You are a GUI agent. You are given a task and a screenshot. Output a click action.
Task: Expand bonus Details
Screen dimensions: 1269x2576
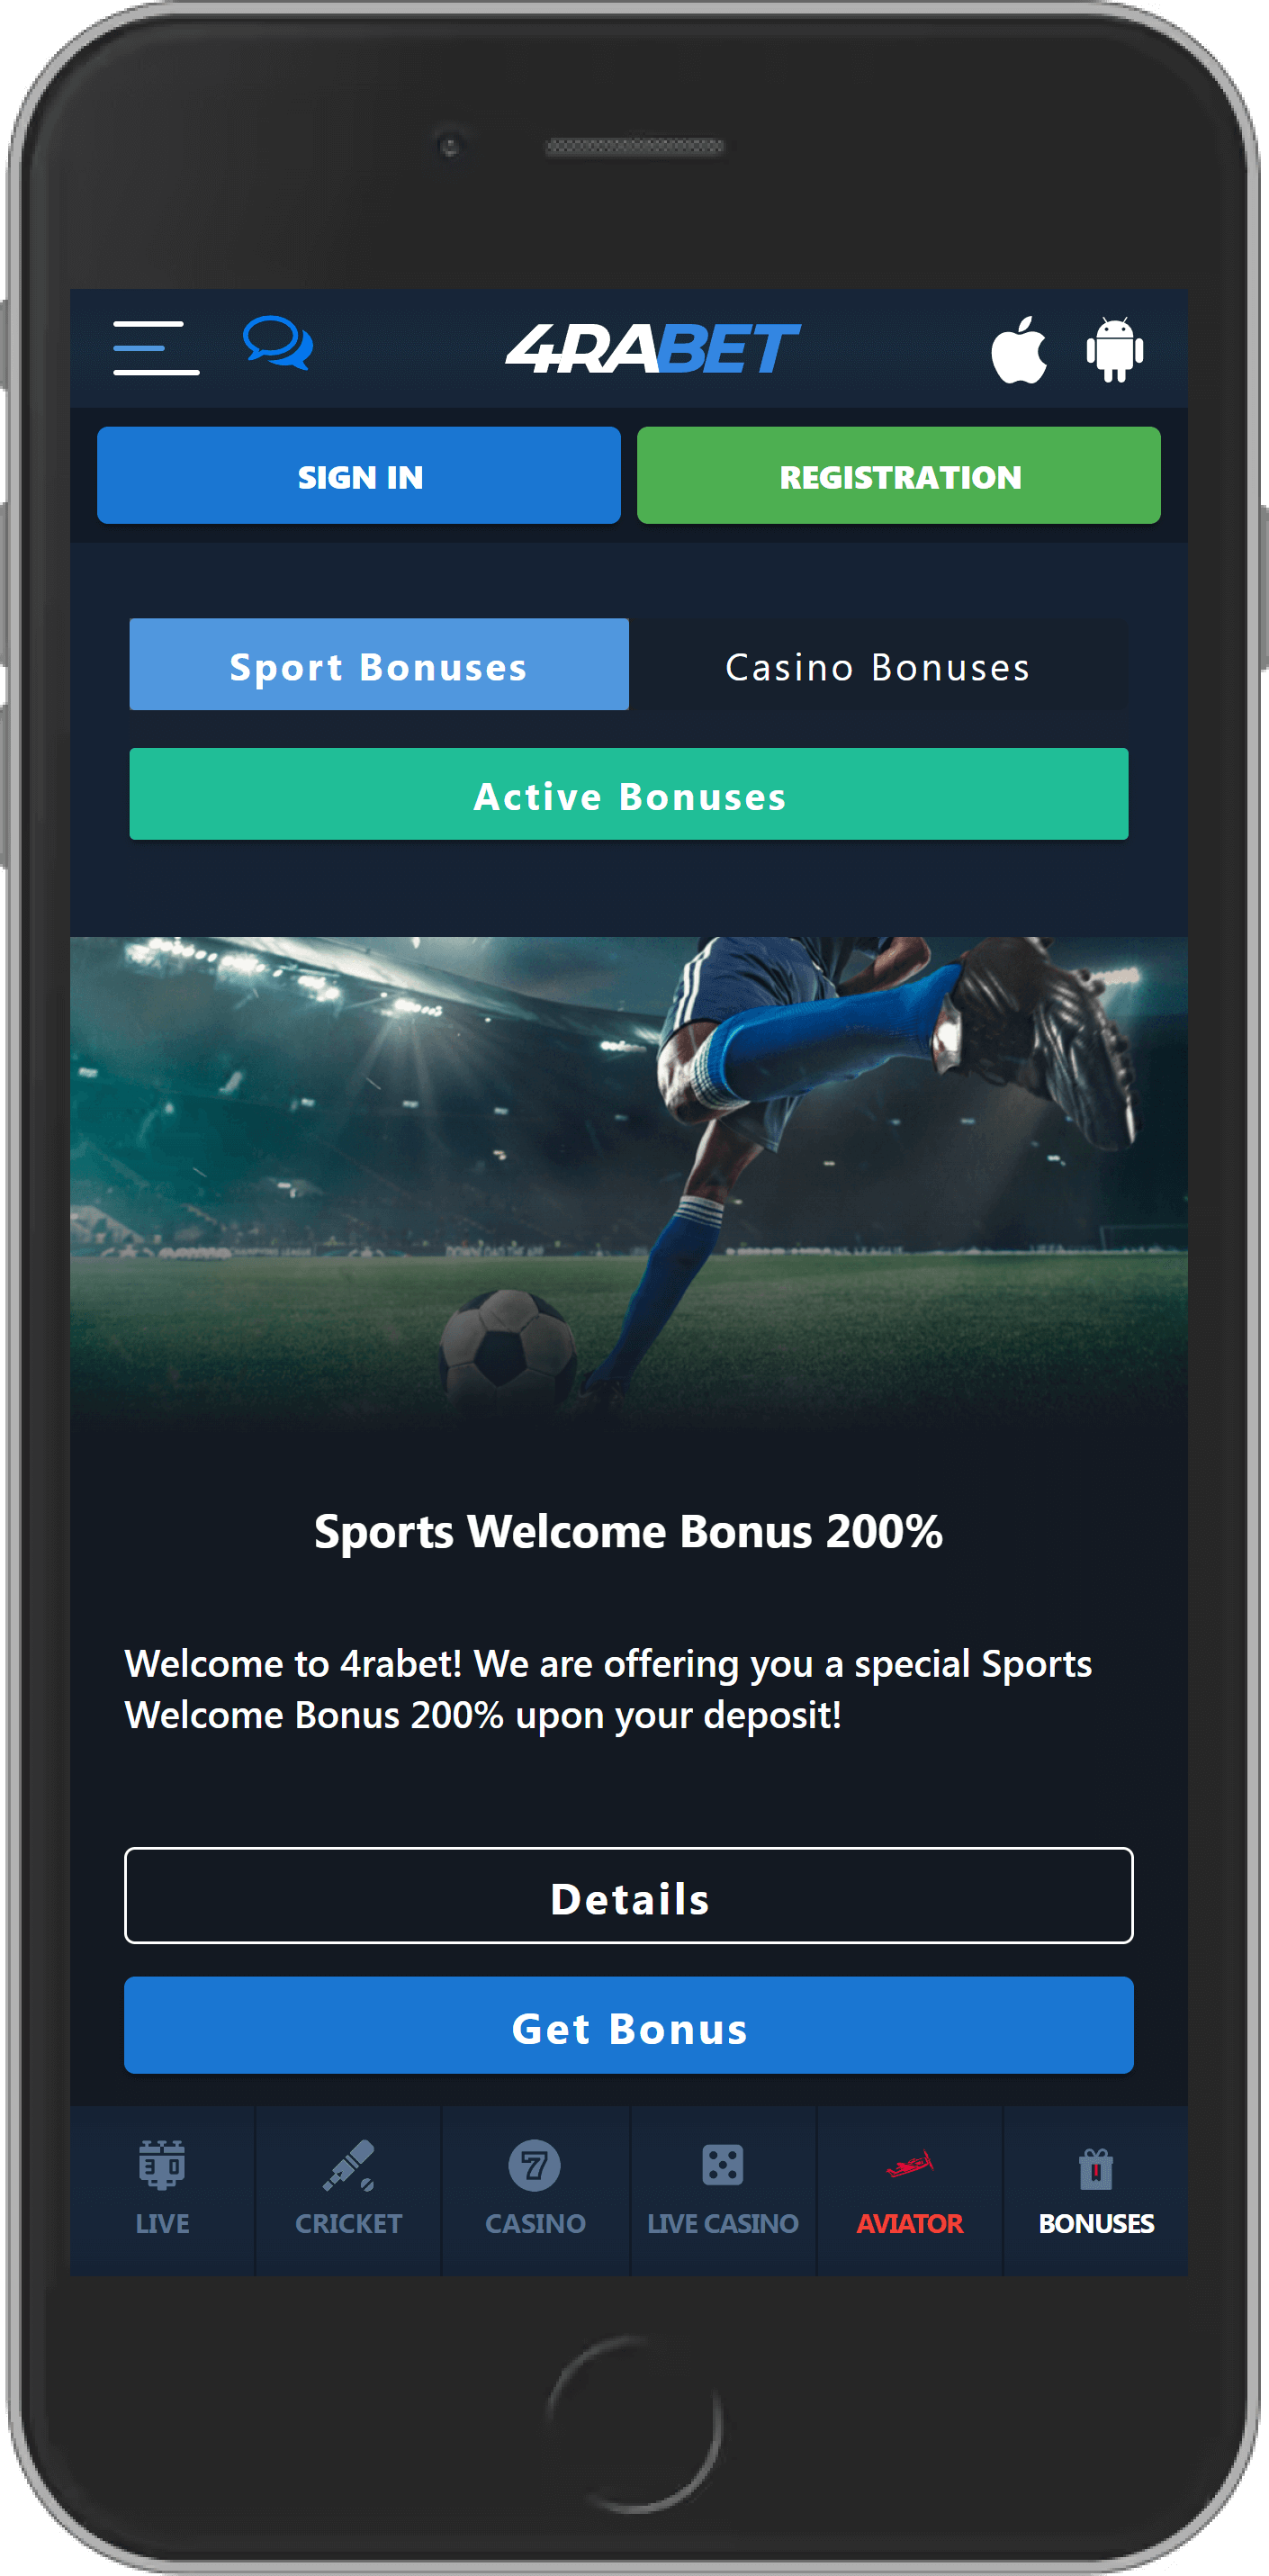pos(629,1897)
